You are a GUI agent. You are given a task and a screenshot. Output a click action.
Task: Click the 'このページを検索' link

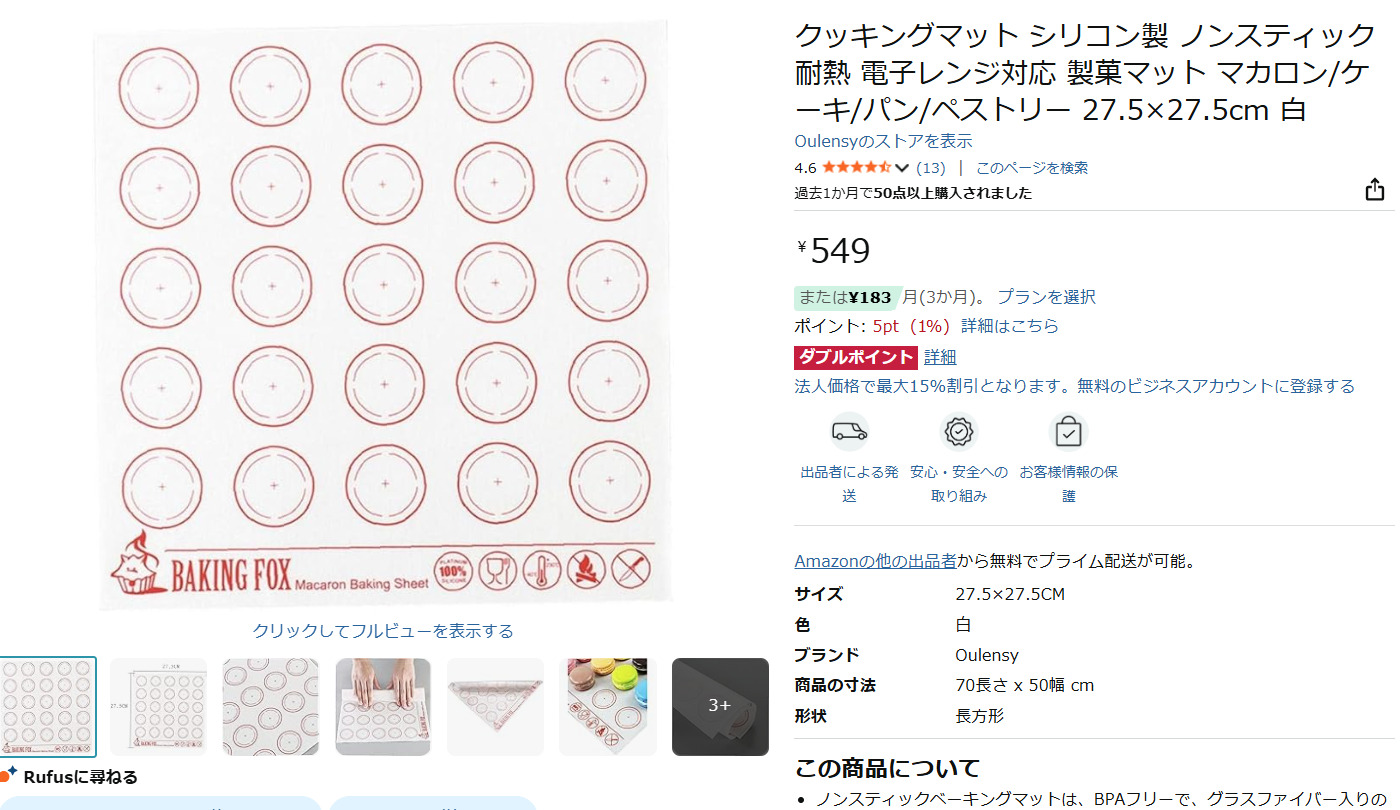1032,168
